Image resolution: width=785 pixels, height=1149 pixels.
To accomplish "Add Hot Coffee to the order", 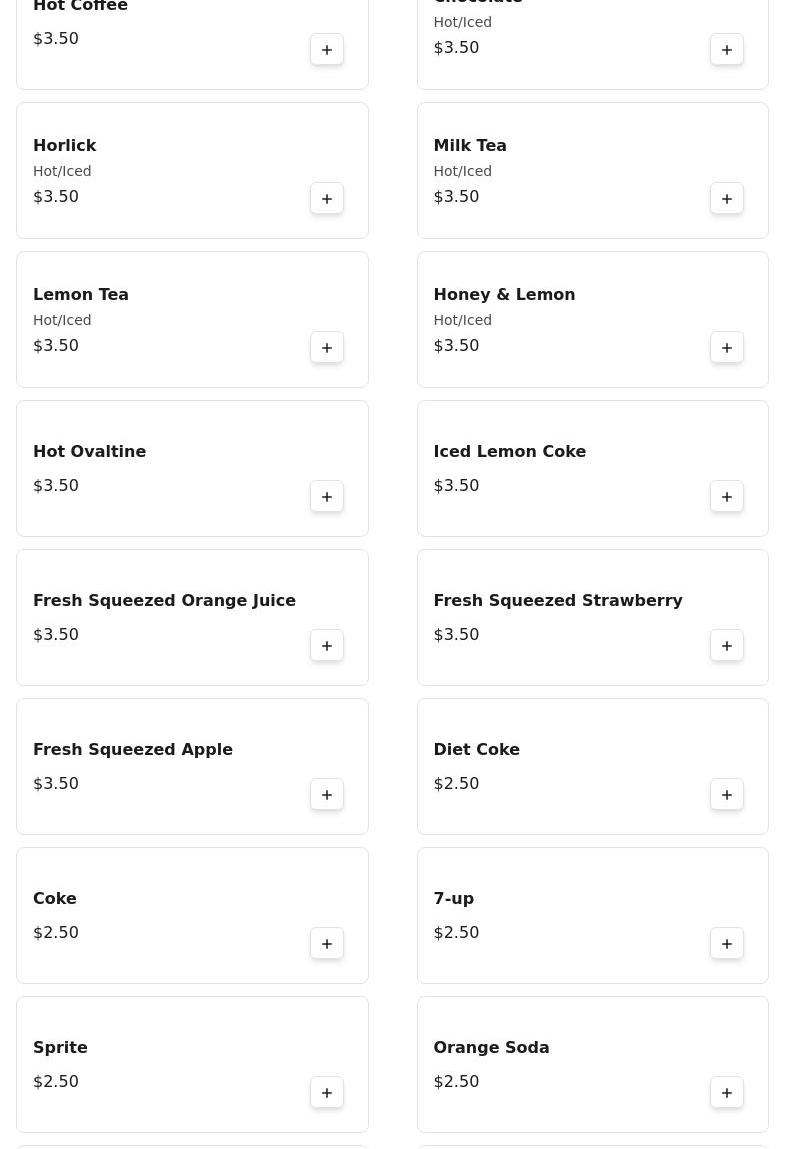I will (x=327, y=50).
